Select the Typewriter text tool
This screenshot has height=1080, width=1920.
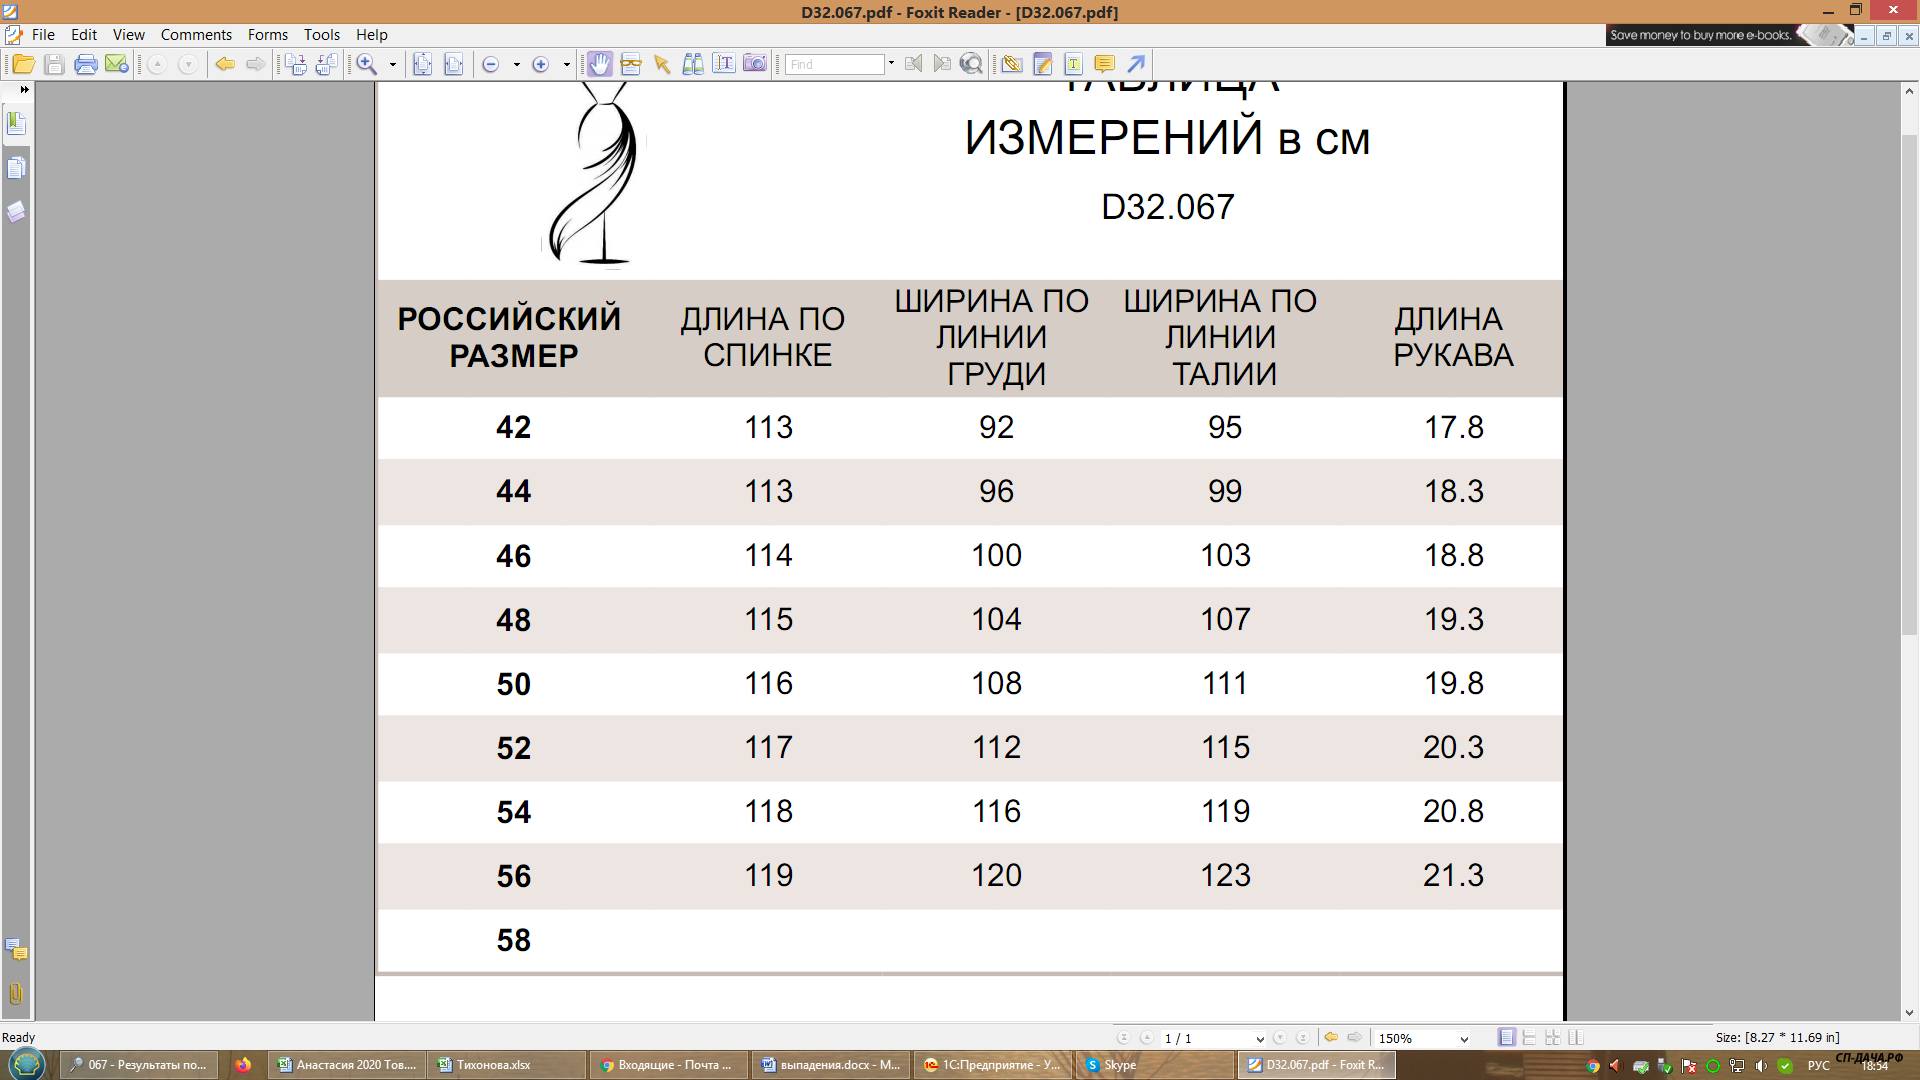(1073, 65)
